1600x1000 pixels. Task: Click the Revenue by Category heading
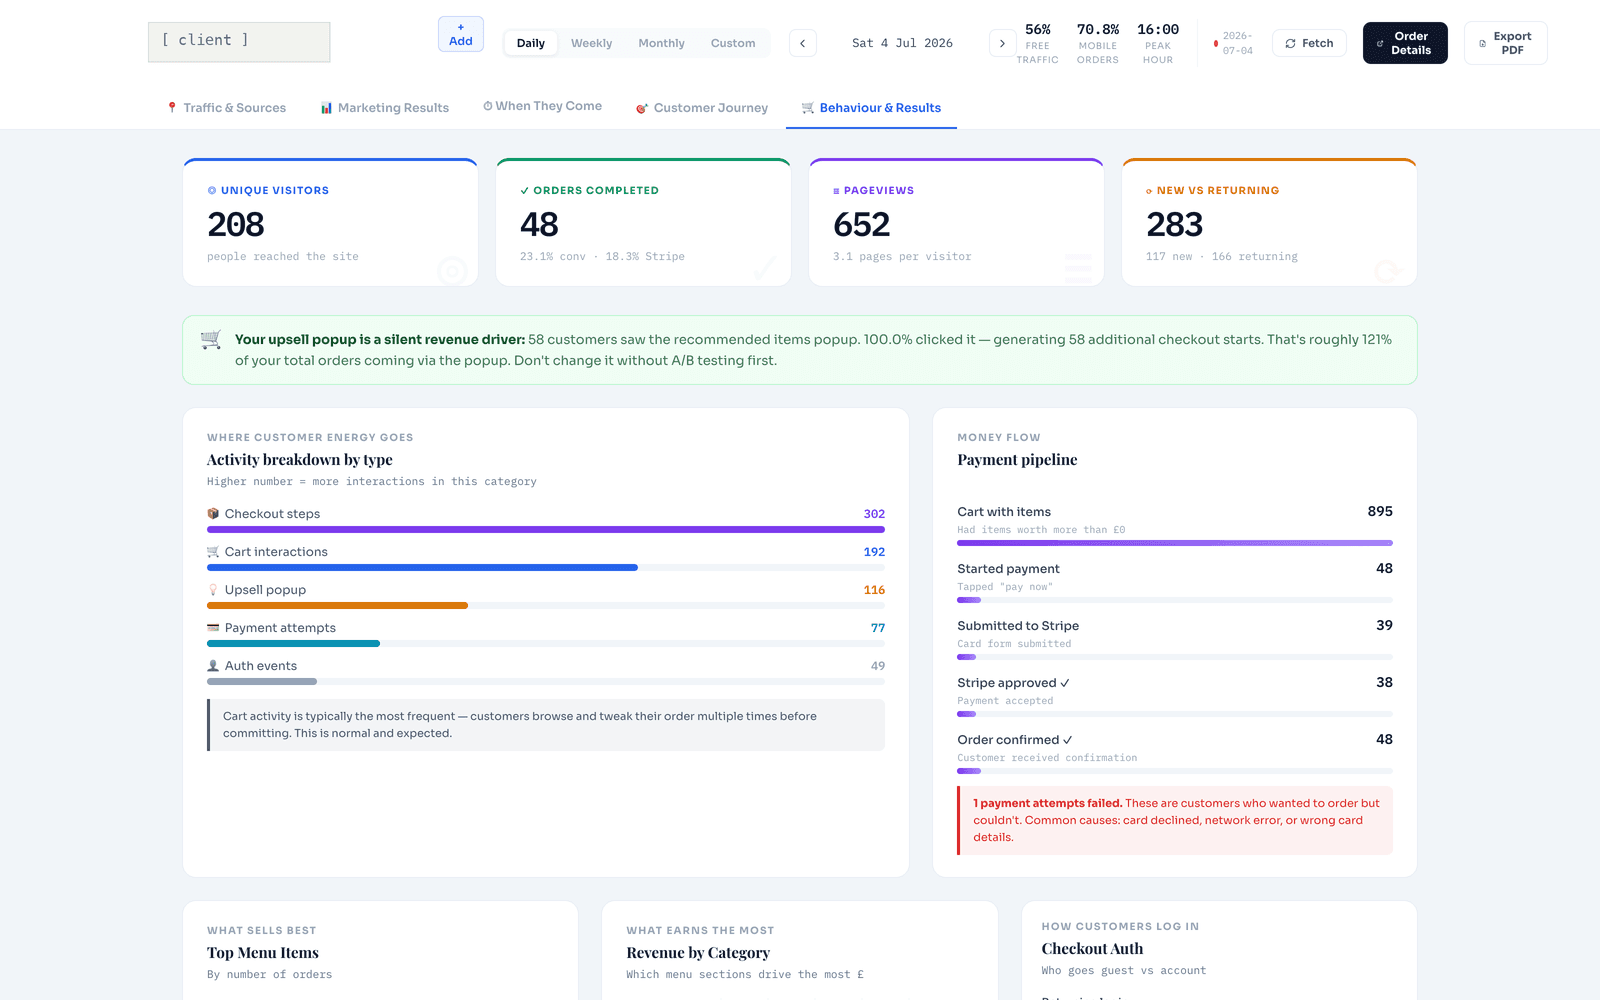(698, 953)
